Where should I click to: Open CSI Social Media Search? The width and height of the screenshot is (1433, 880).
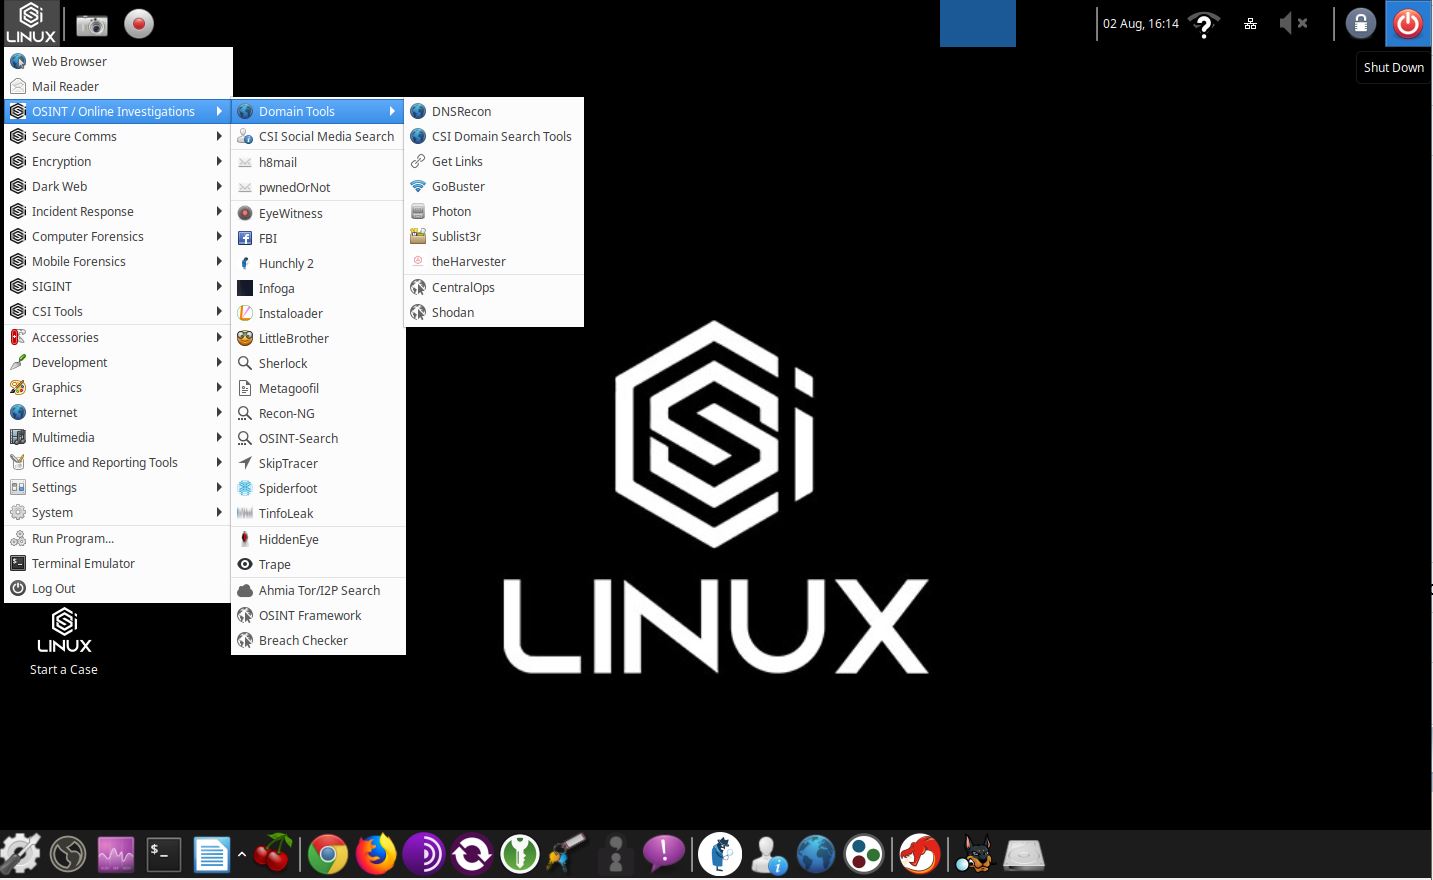(318, 136)
